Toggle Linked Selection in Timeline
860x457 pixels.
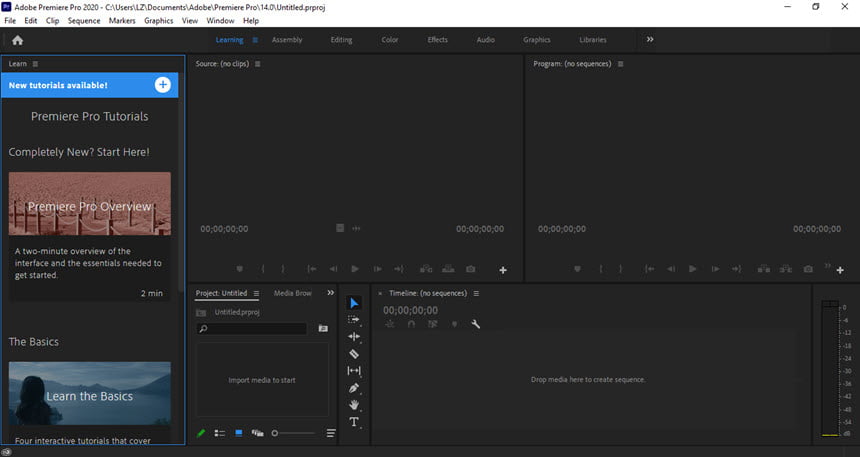tap(433, 324)
